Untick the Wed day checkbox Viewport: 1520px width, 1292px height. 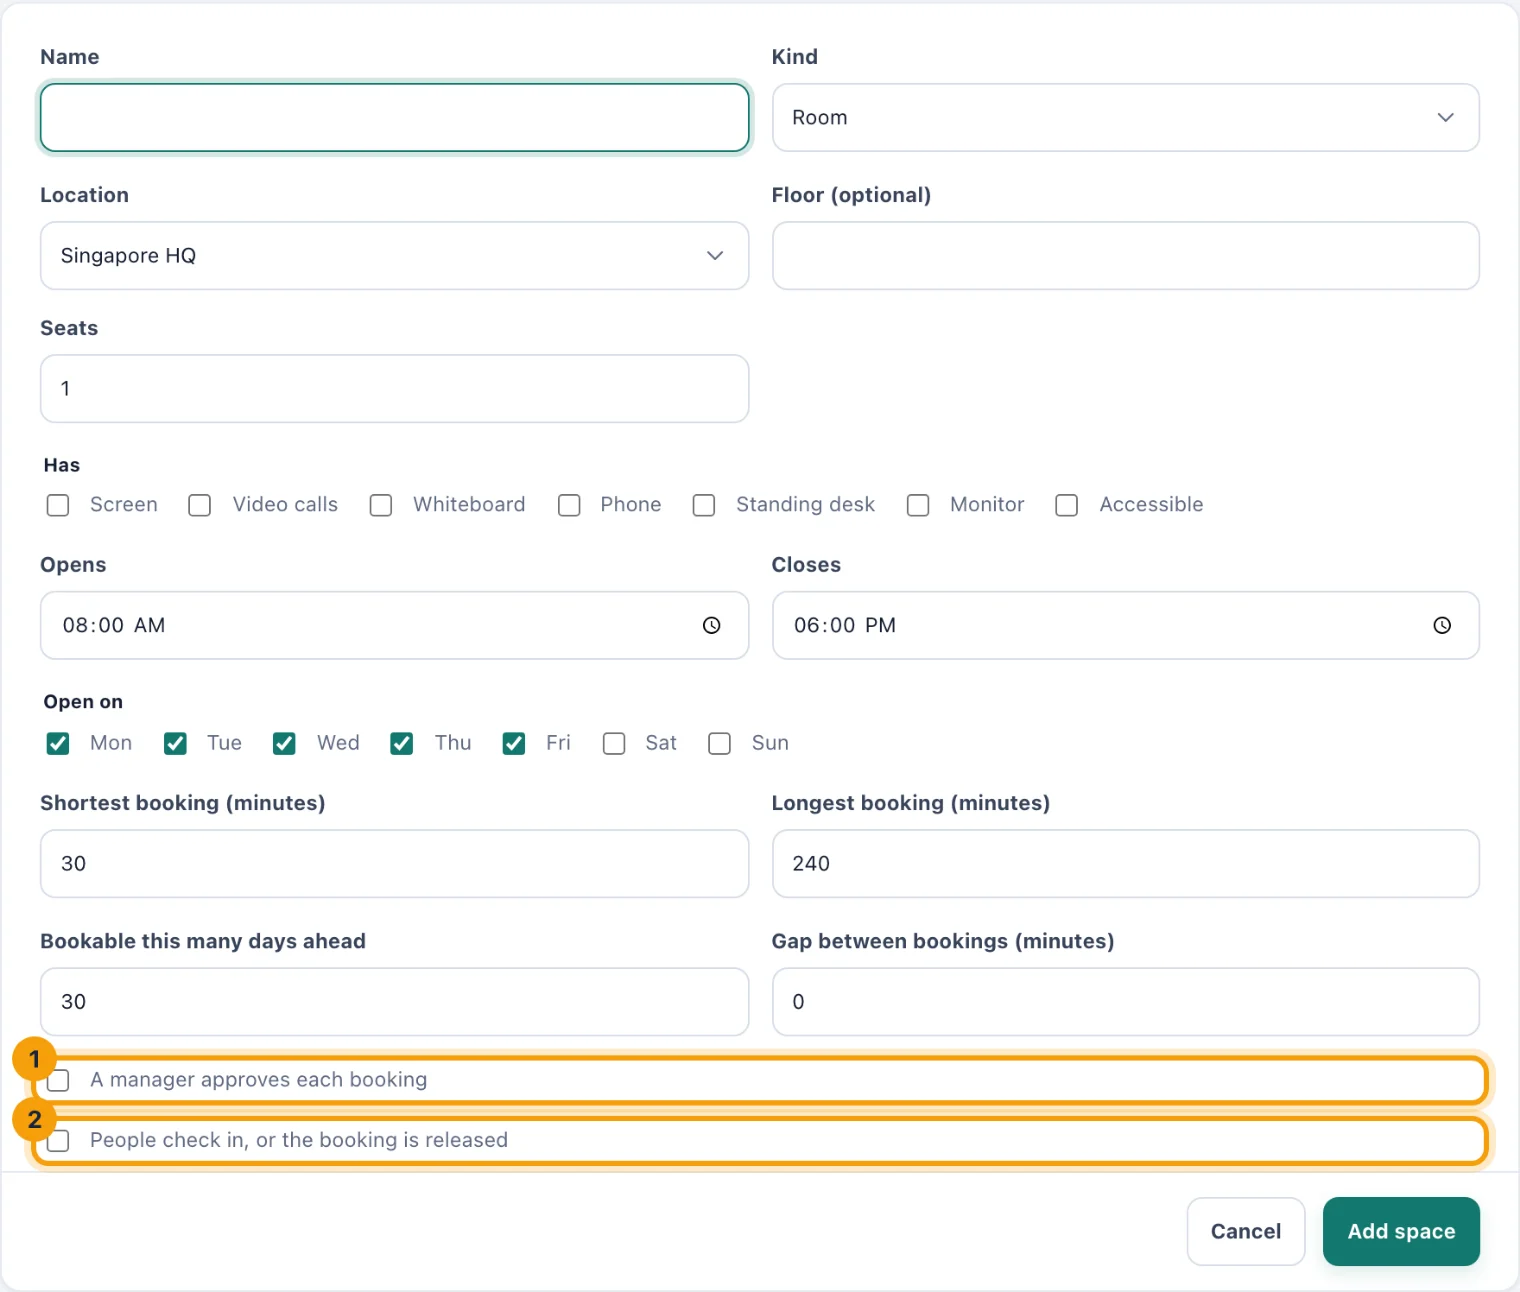(284, 743)
